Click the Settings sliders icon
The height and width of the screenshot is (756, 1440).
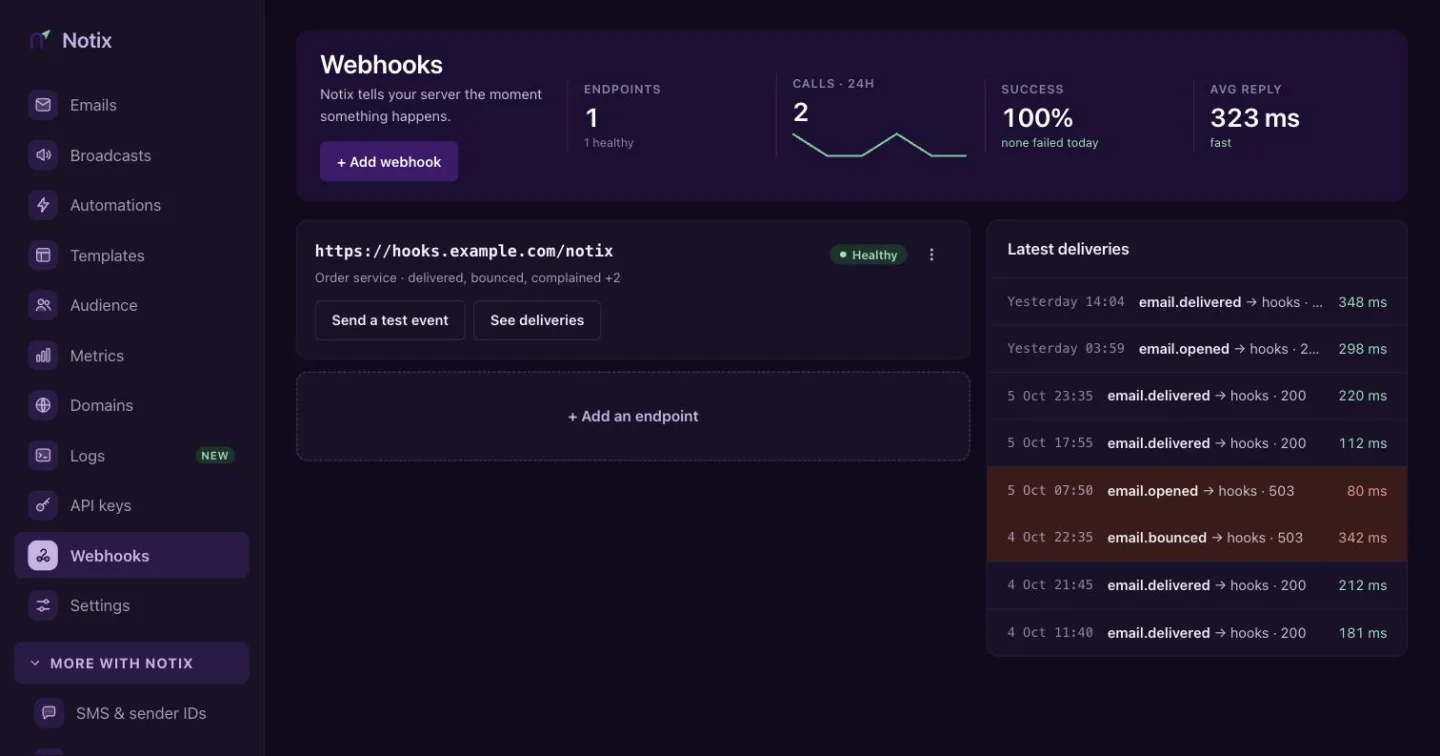(x=43, y=605)
